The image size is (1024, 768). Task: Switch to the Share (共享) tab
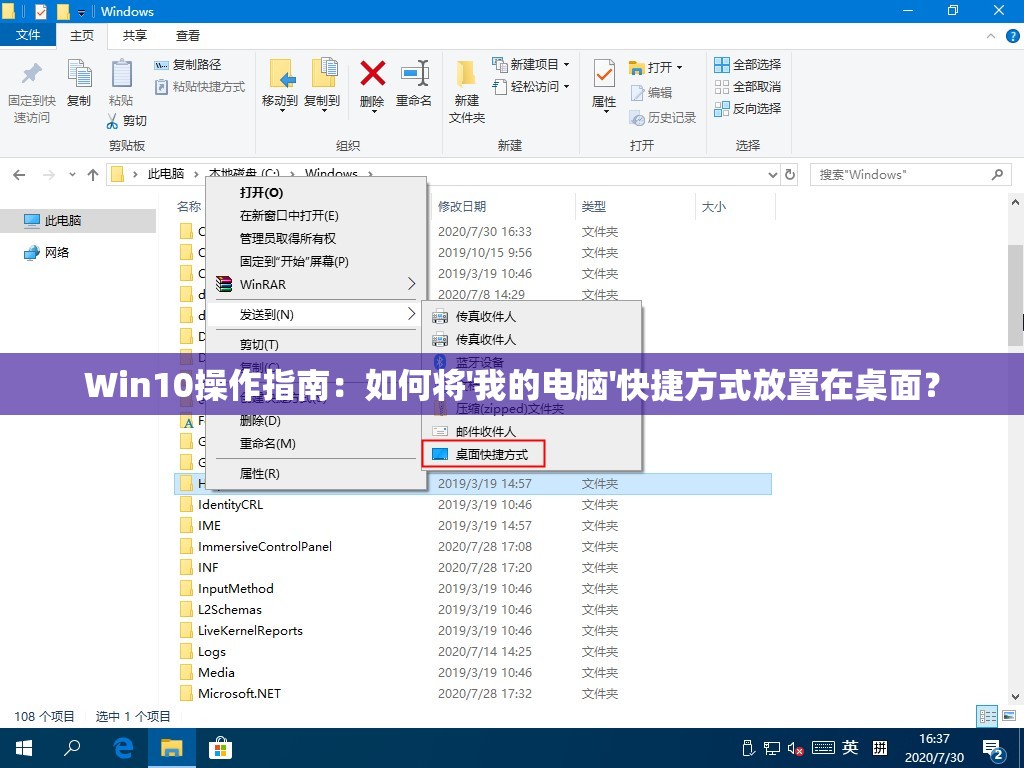tap(135, 35)
